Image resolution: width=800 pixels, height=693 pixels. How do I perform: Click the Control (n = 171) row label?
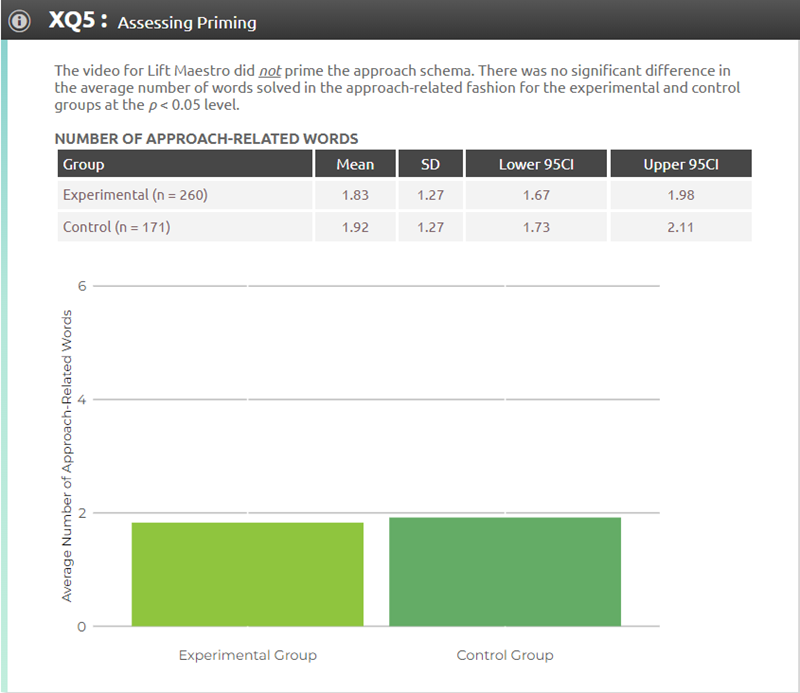(116, 227)
